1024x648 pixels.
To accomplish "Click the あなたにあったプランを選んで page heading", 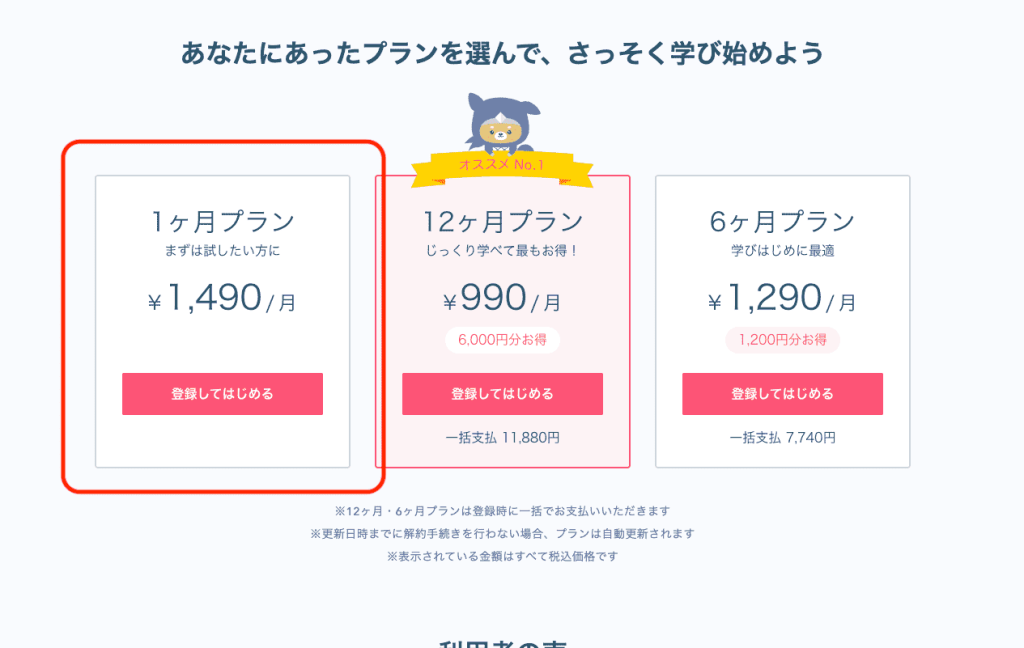I will pos(502,53).
